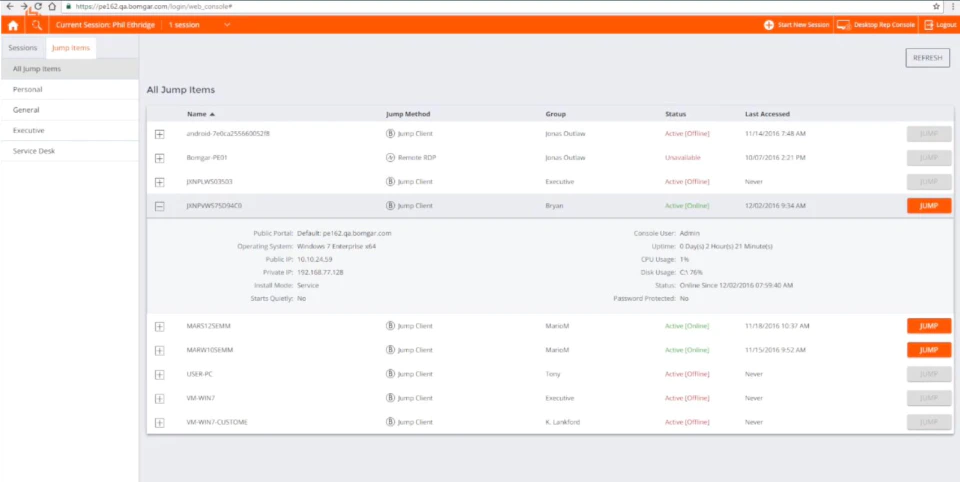Screen dimensions: 960x482
Task: Select the Executive jump group
Action: click(x=69, y=130)
